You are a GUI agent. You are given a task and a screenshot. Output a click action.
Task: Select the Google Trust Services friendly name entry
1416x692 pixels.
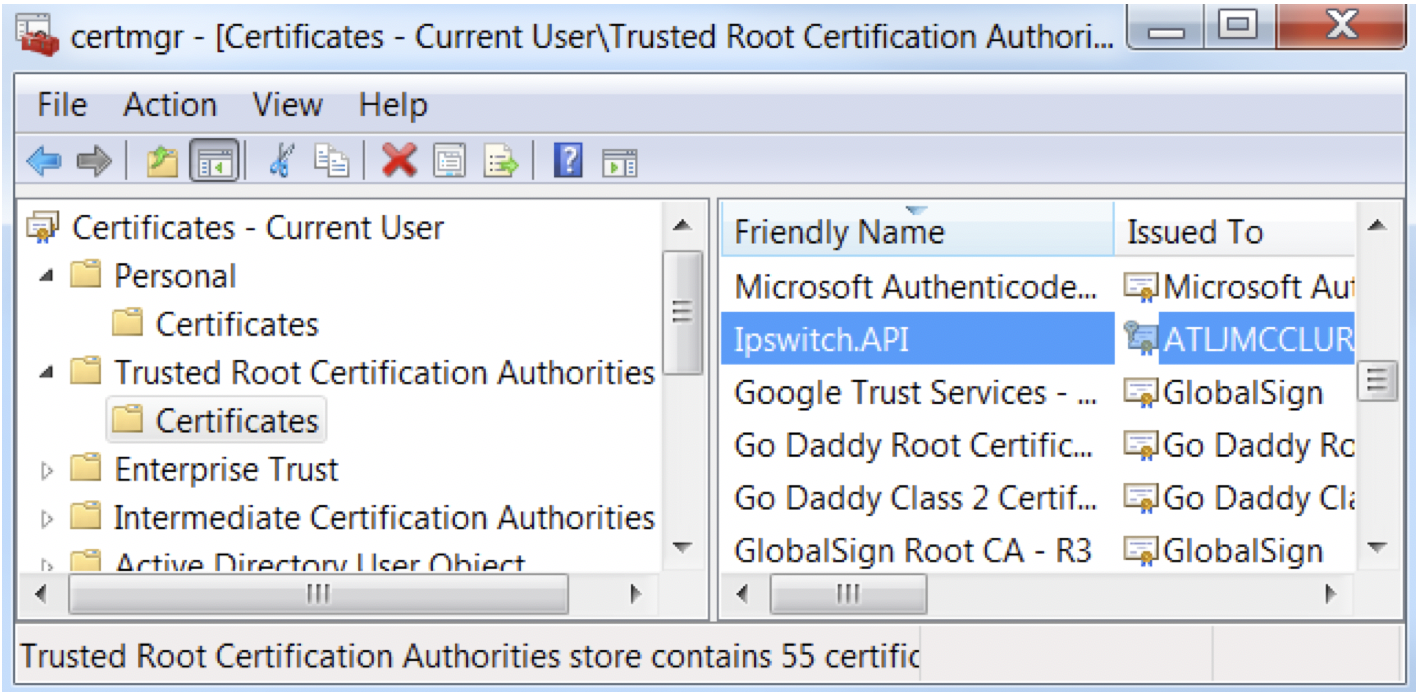coord(915,392)
